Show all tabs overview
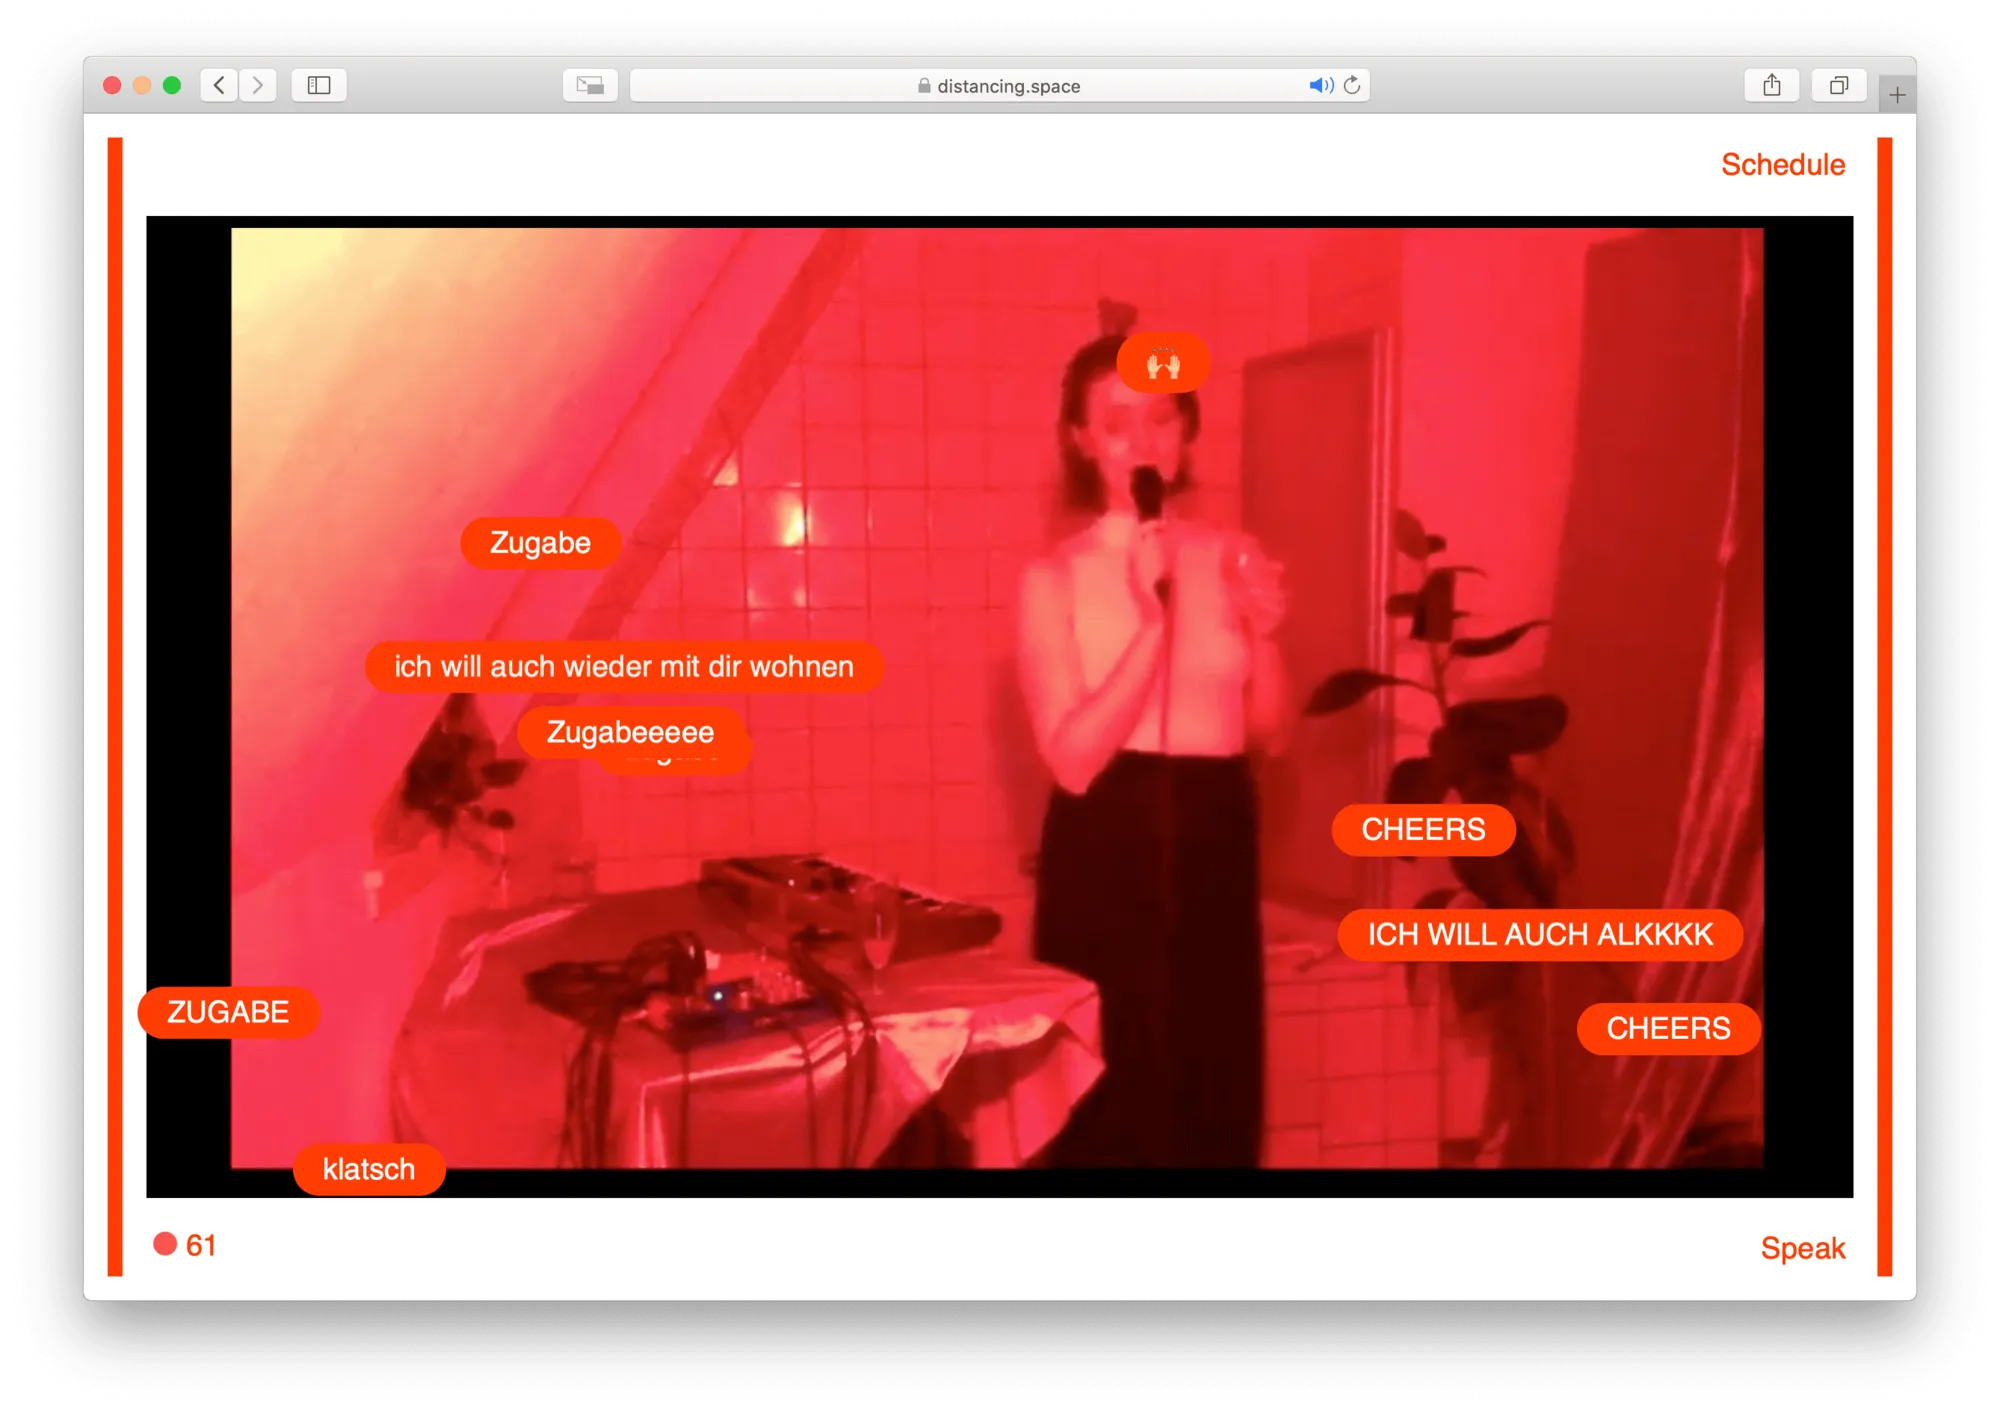2000x1411 pixels. click(x=1838, y=85)
